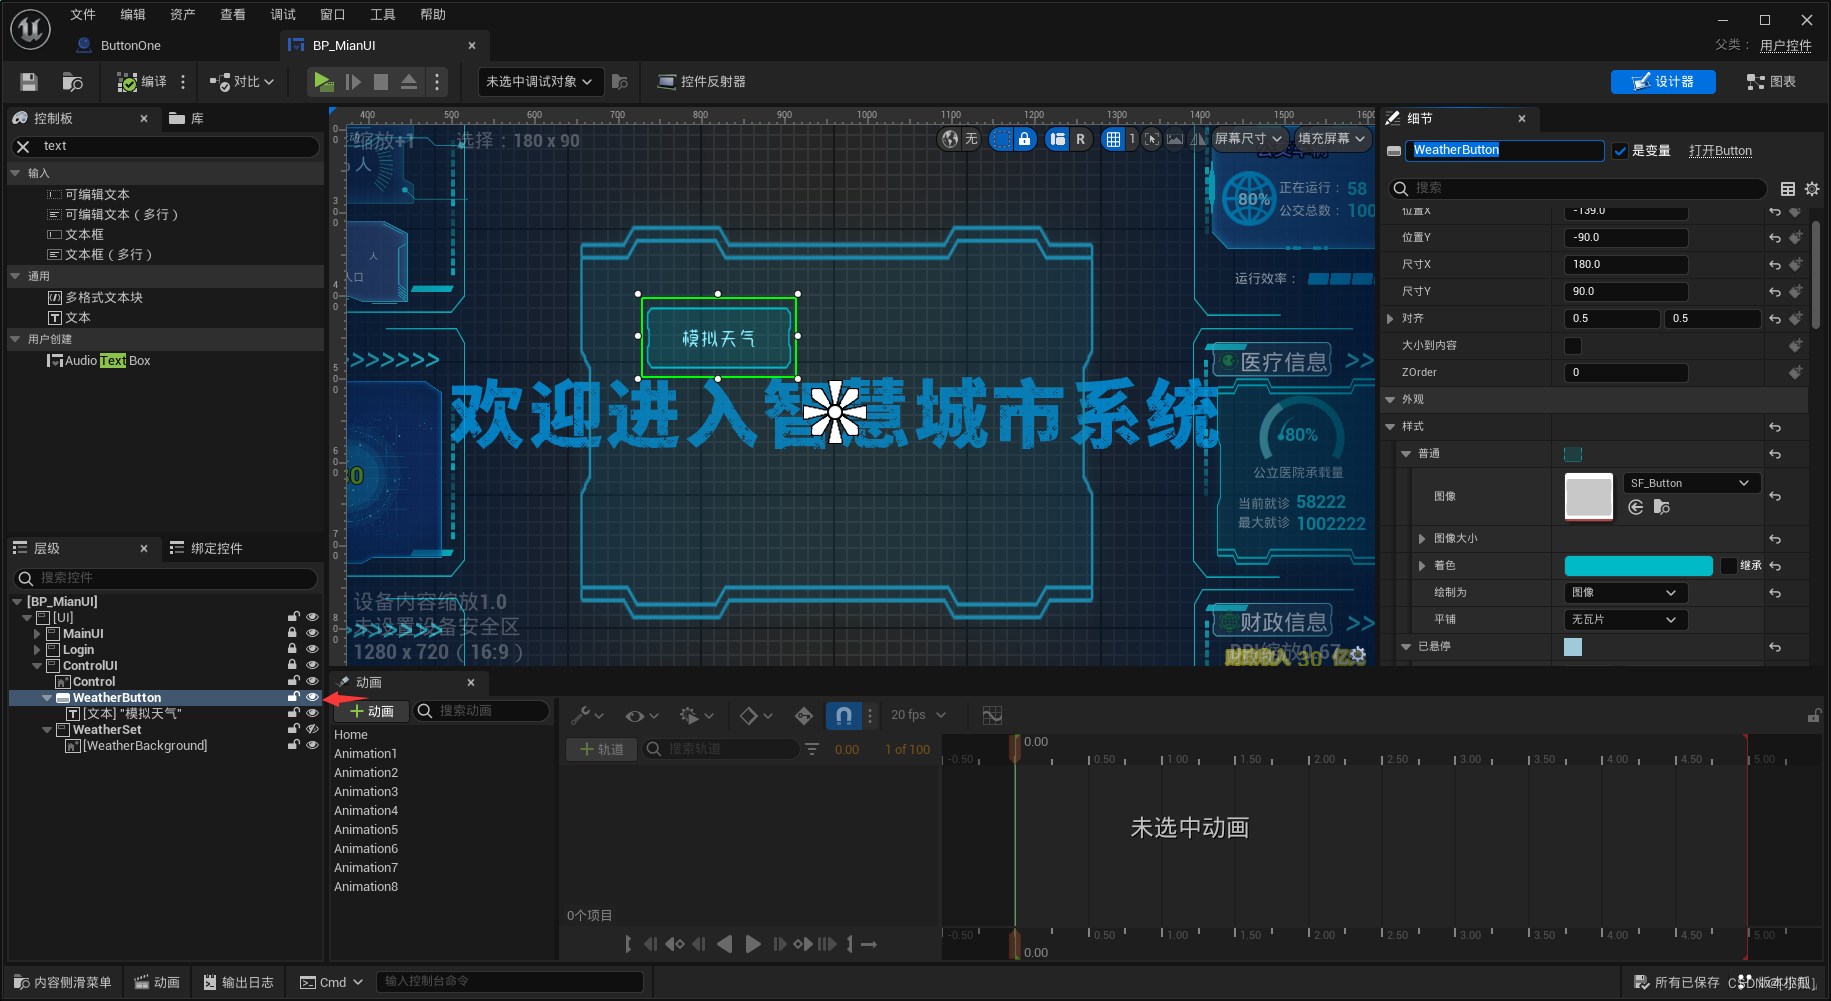
Task: Click the Save blueprint icon
Action: (x=29, y=82)
